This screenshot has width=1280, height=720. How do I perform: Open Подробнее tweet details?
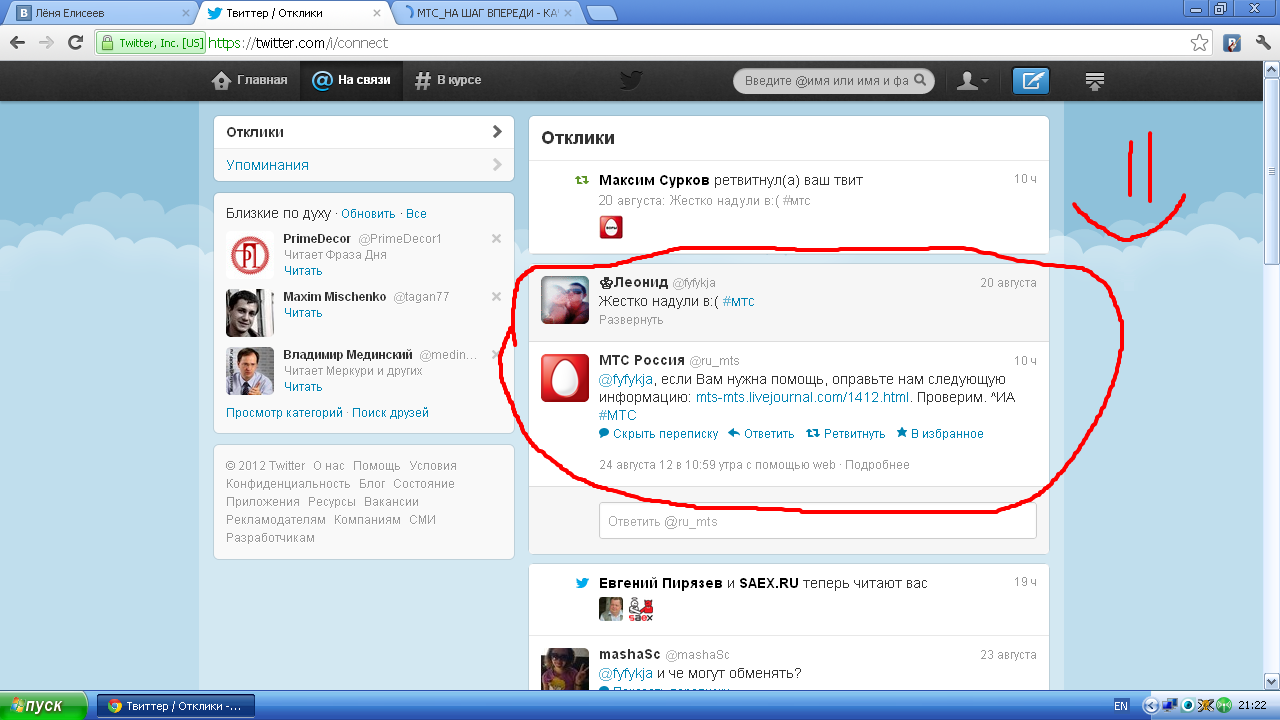[877, 465]
